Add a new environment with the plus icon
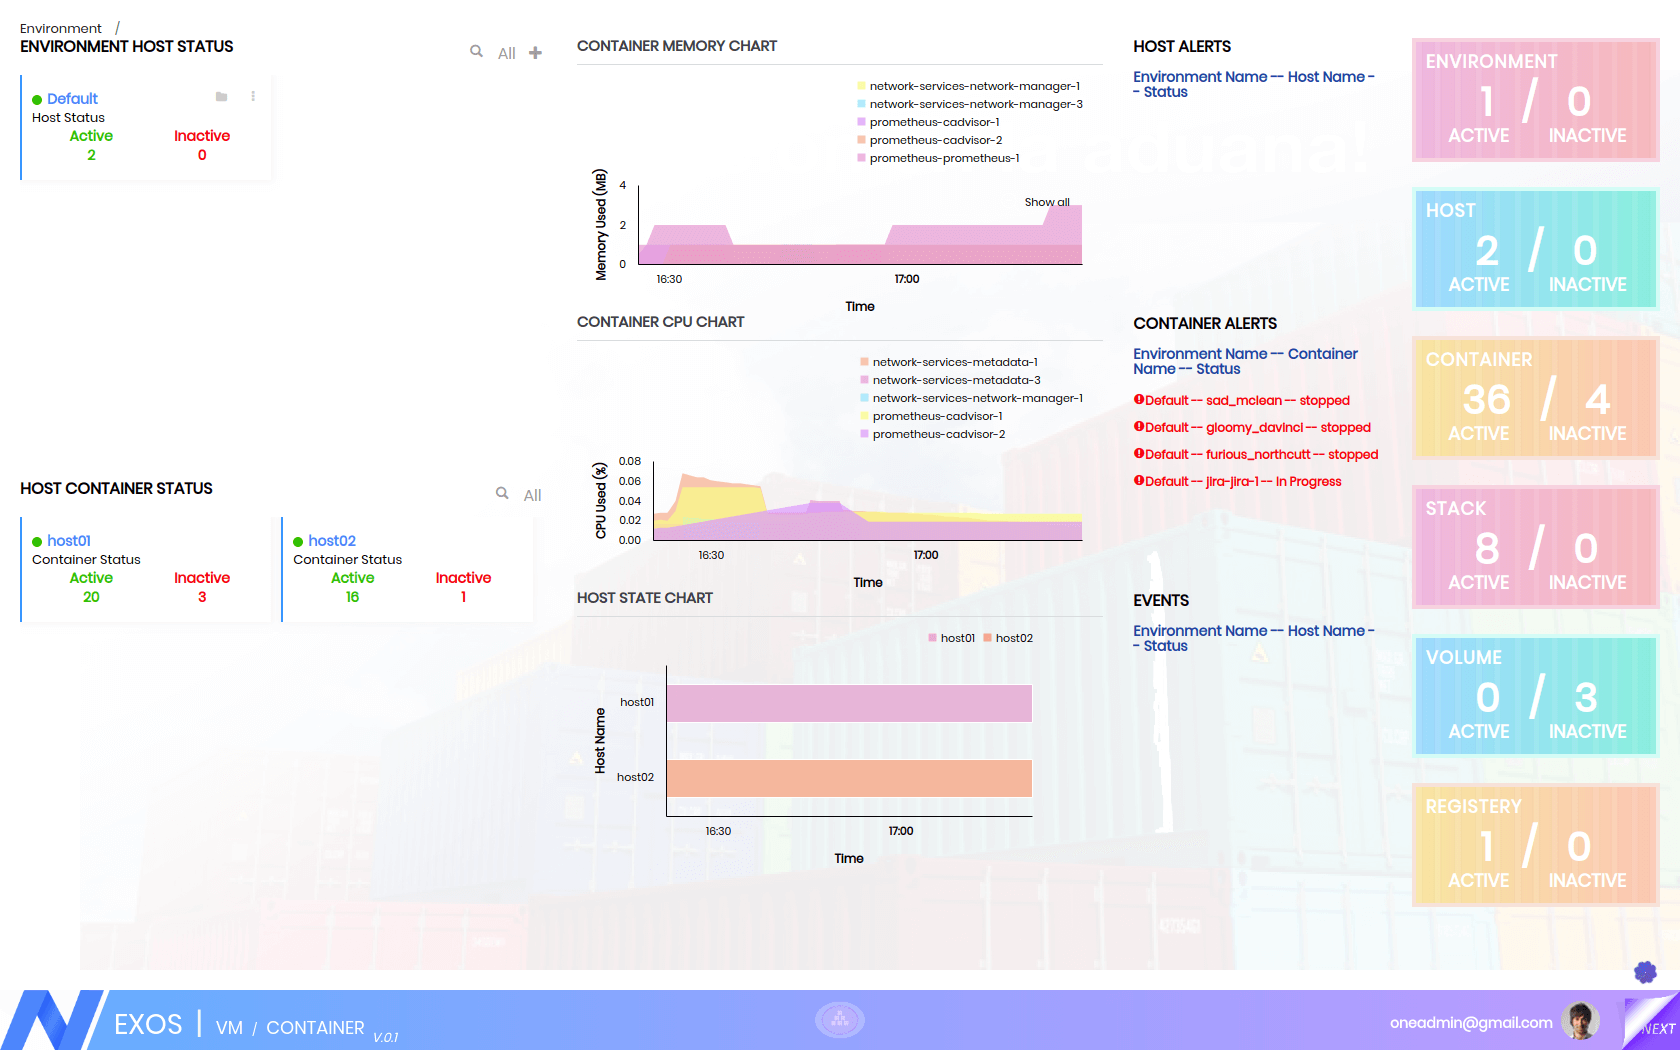This screenshot has height=1050, width=1680. click(535, 53)
